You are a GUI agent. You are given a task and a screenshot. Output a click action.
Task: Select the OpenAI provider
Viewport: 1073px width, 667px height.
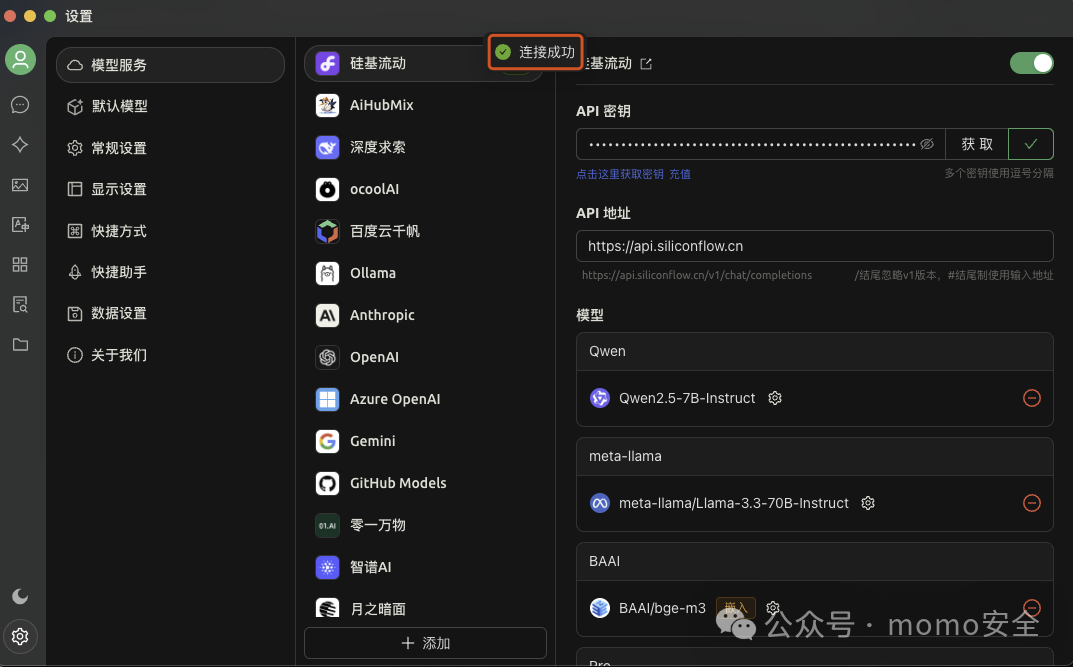pyautogui.click(x=425, y=357)
